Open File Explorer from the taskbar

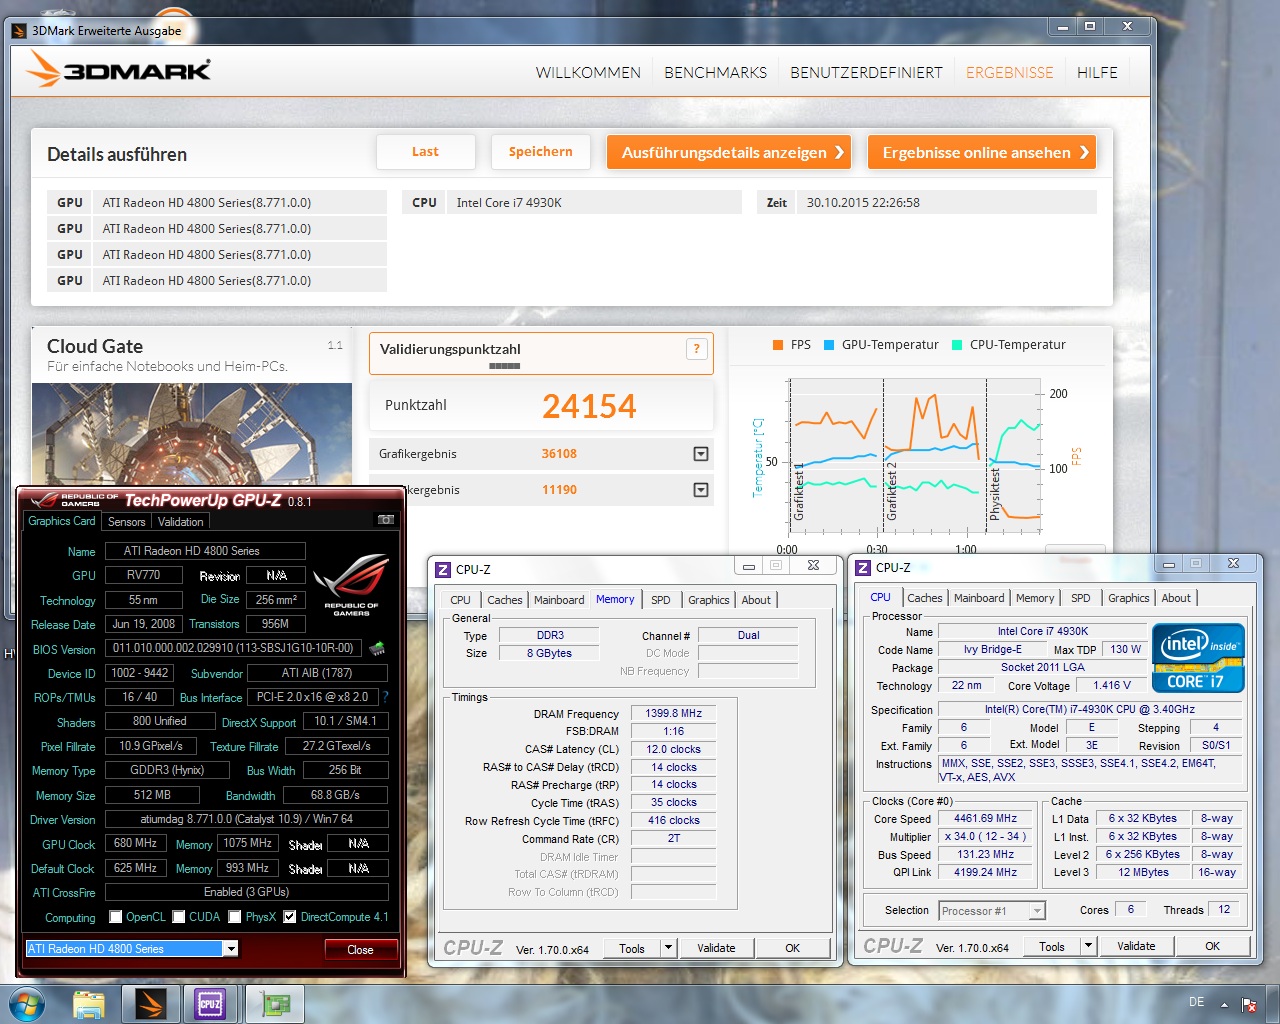coord(89,1003)
